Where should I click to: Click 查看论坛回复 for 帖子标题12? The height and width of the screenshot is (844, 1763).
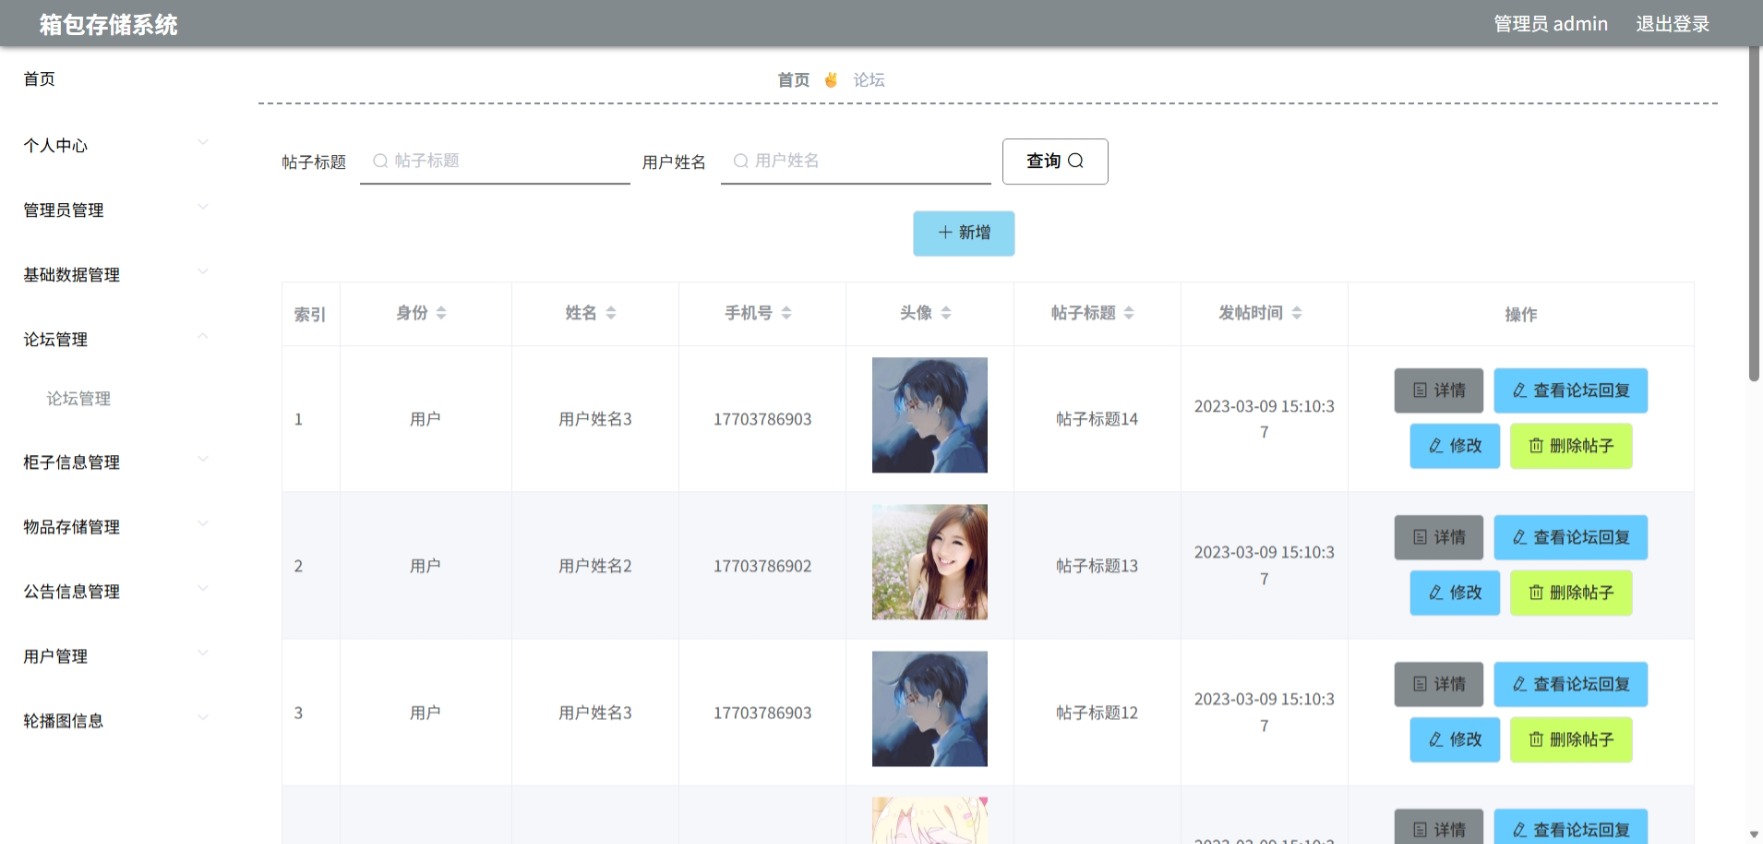[x=1571, y=685]
